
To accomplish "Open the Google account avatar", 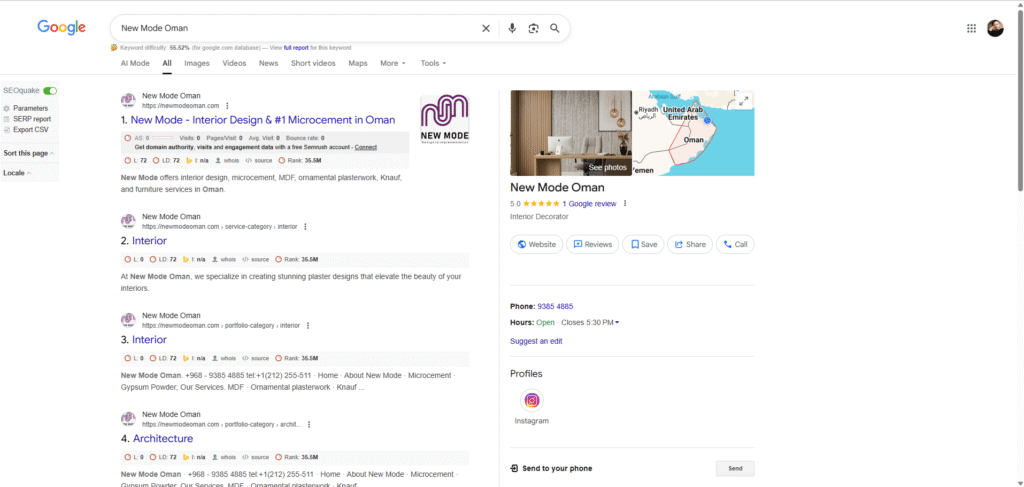I will pyautogui.click(x=995, y=28).
